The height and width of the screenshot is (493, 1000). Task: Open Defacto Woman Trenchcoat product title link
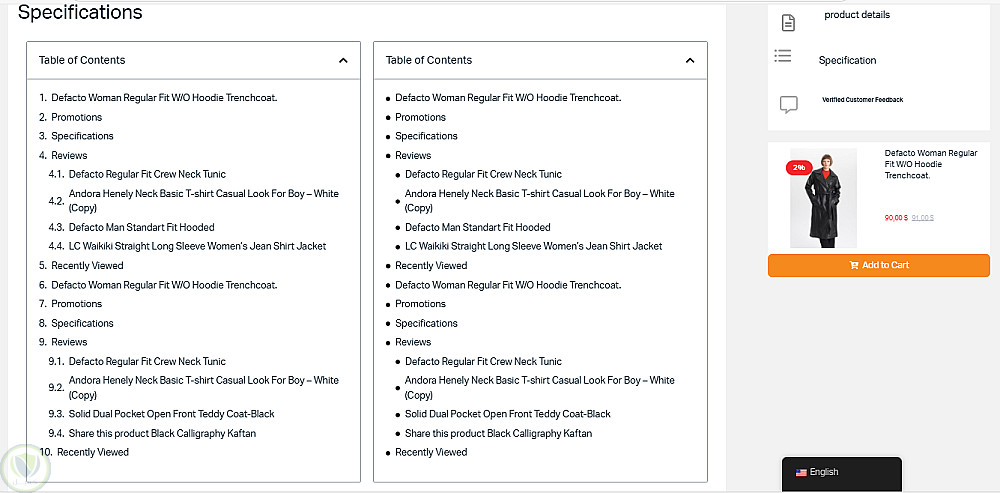(930, 164)
